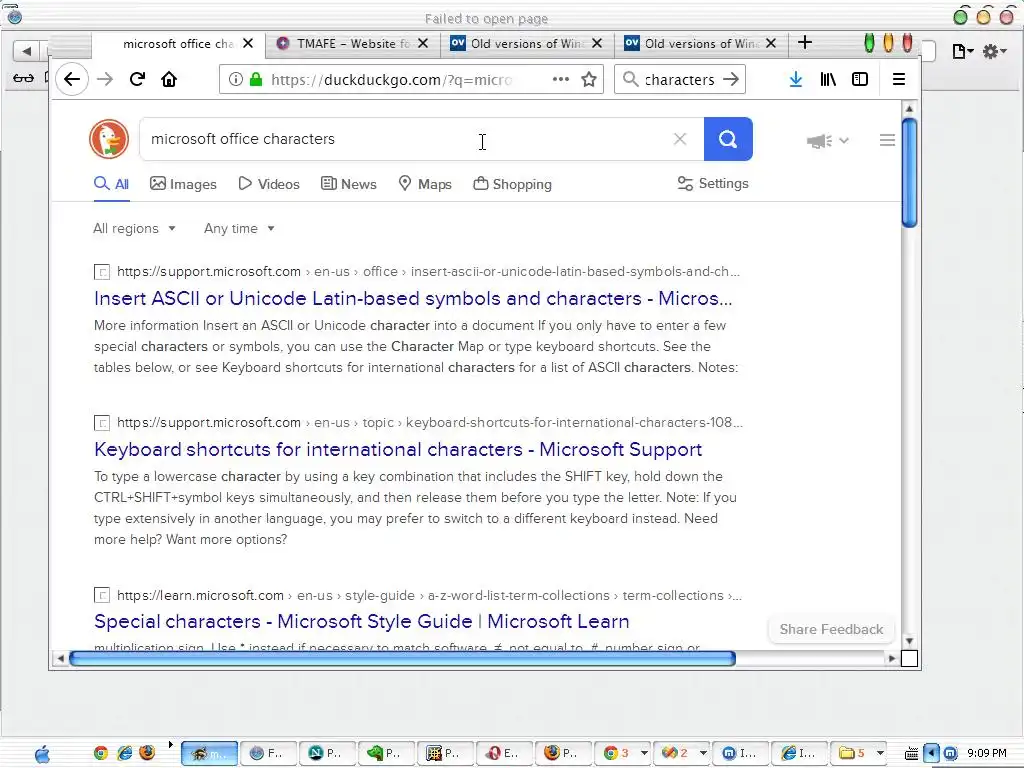Open the Netscape P.. taskbar button
The width and height of the screenshot is (1024, 768).
pos(327,754)
